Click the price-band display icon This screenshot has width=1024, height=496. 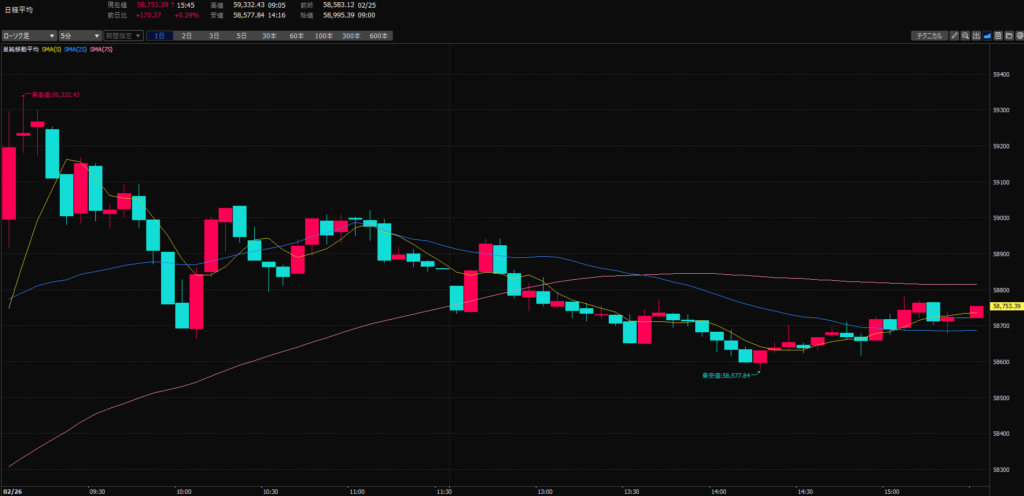coord(977,36)
